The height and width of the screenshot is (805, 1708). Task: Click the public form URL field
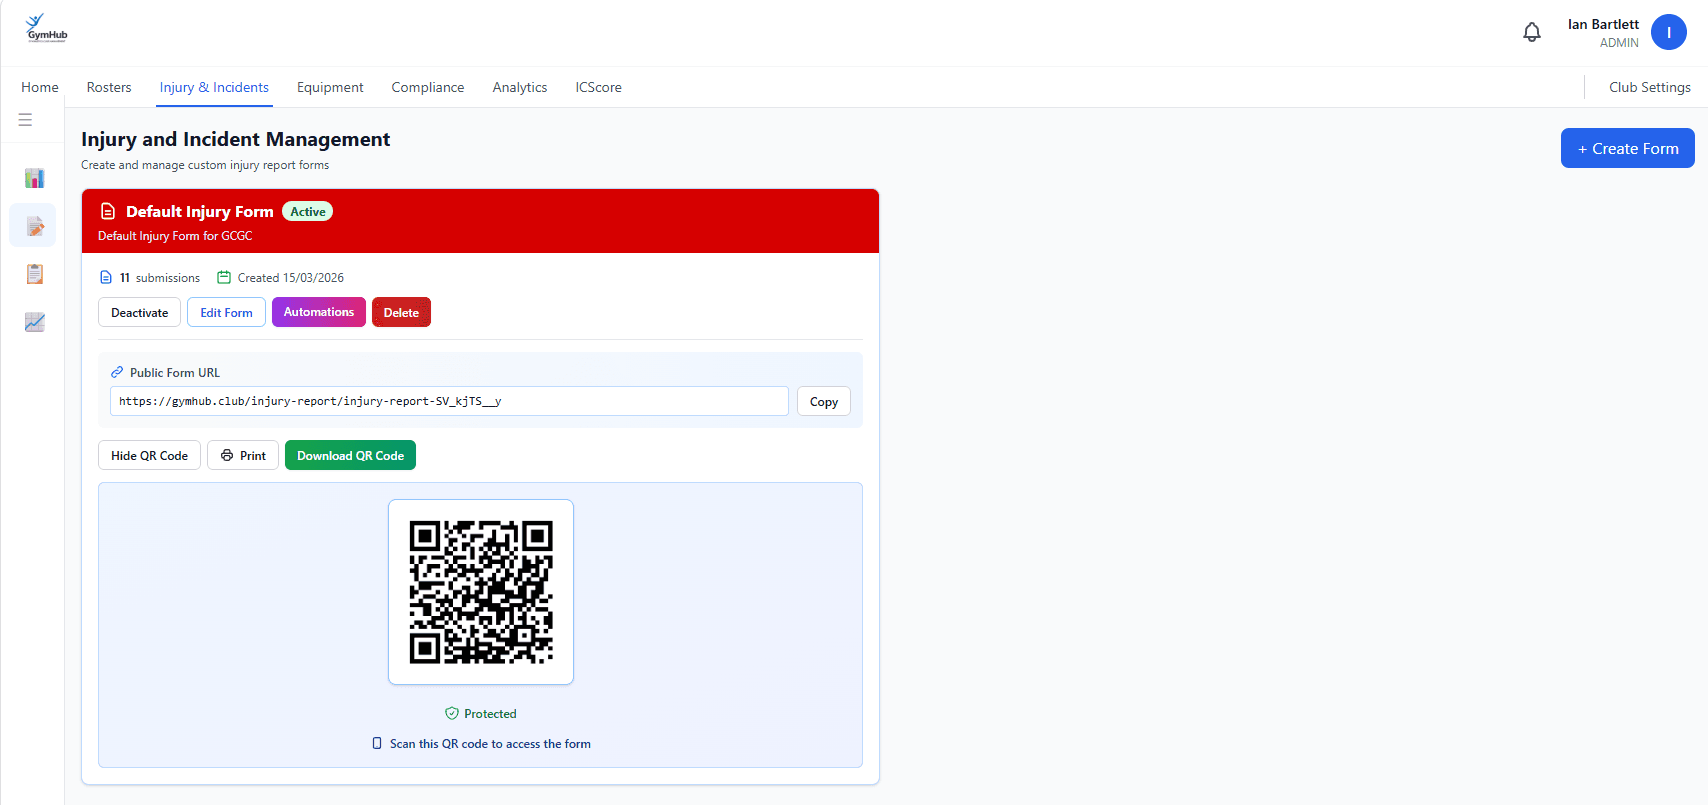449,401
